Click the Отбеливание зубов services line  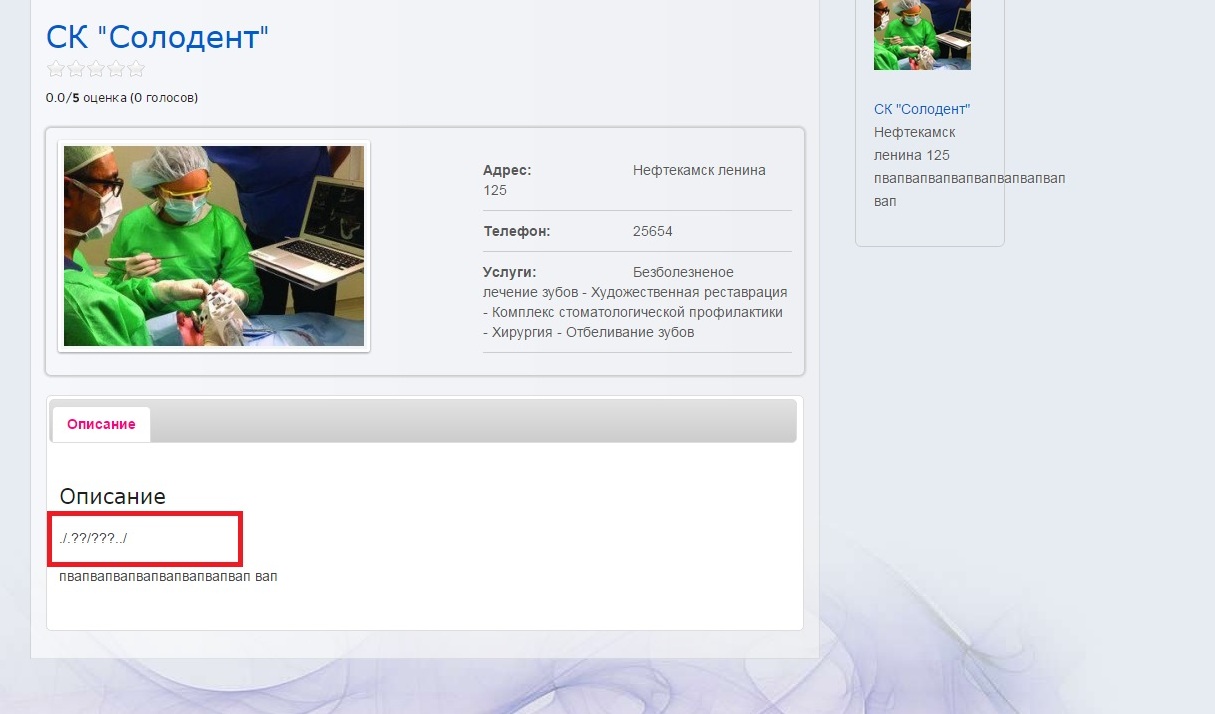(x=629, y=332)
